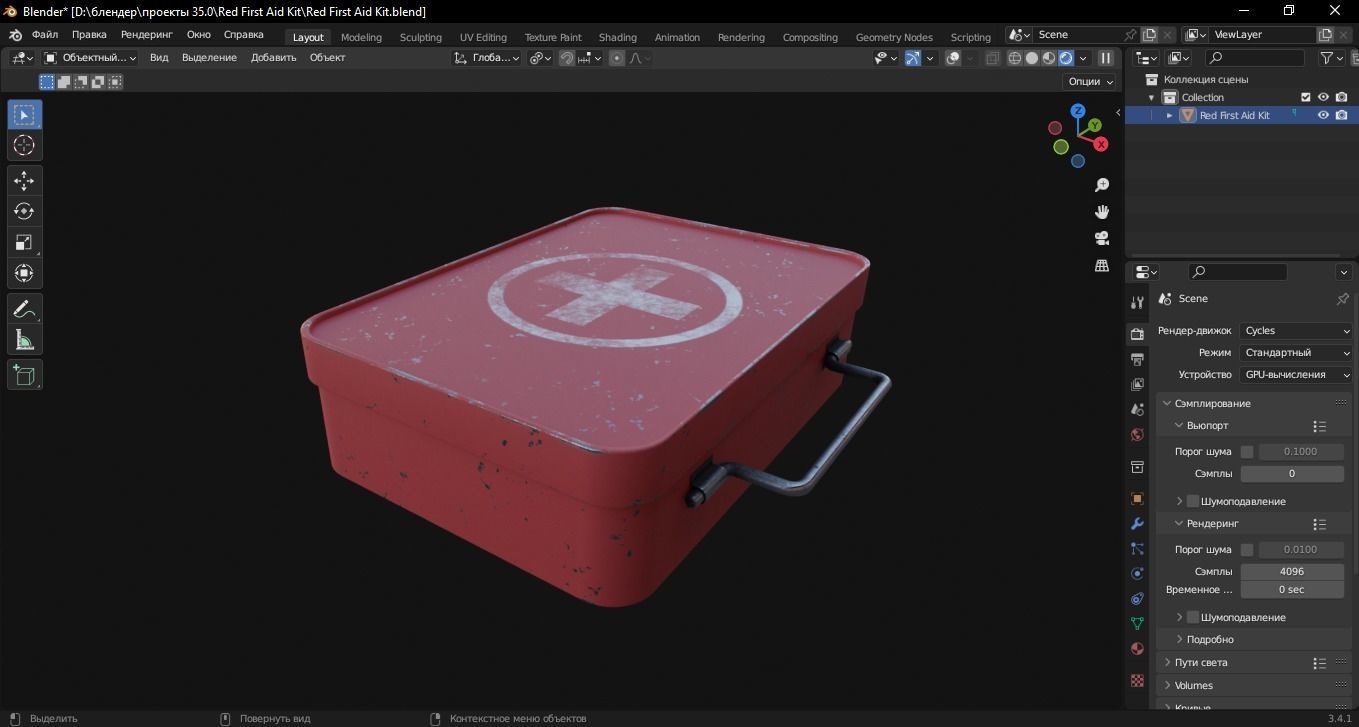1359x727 pixels.
Task: Open the device GPU-вычисления dropdown
Action: pyautogui.click(x=1297, y=375)
